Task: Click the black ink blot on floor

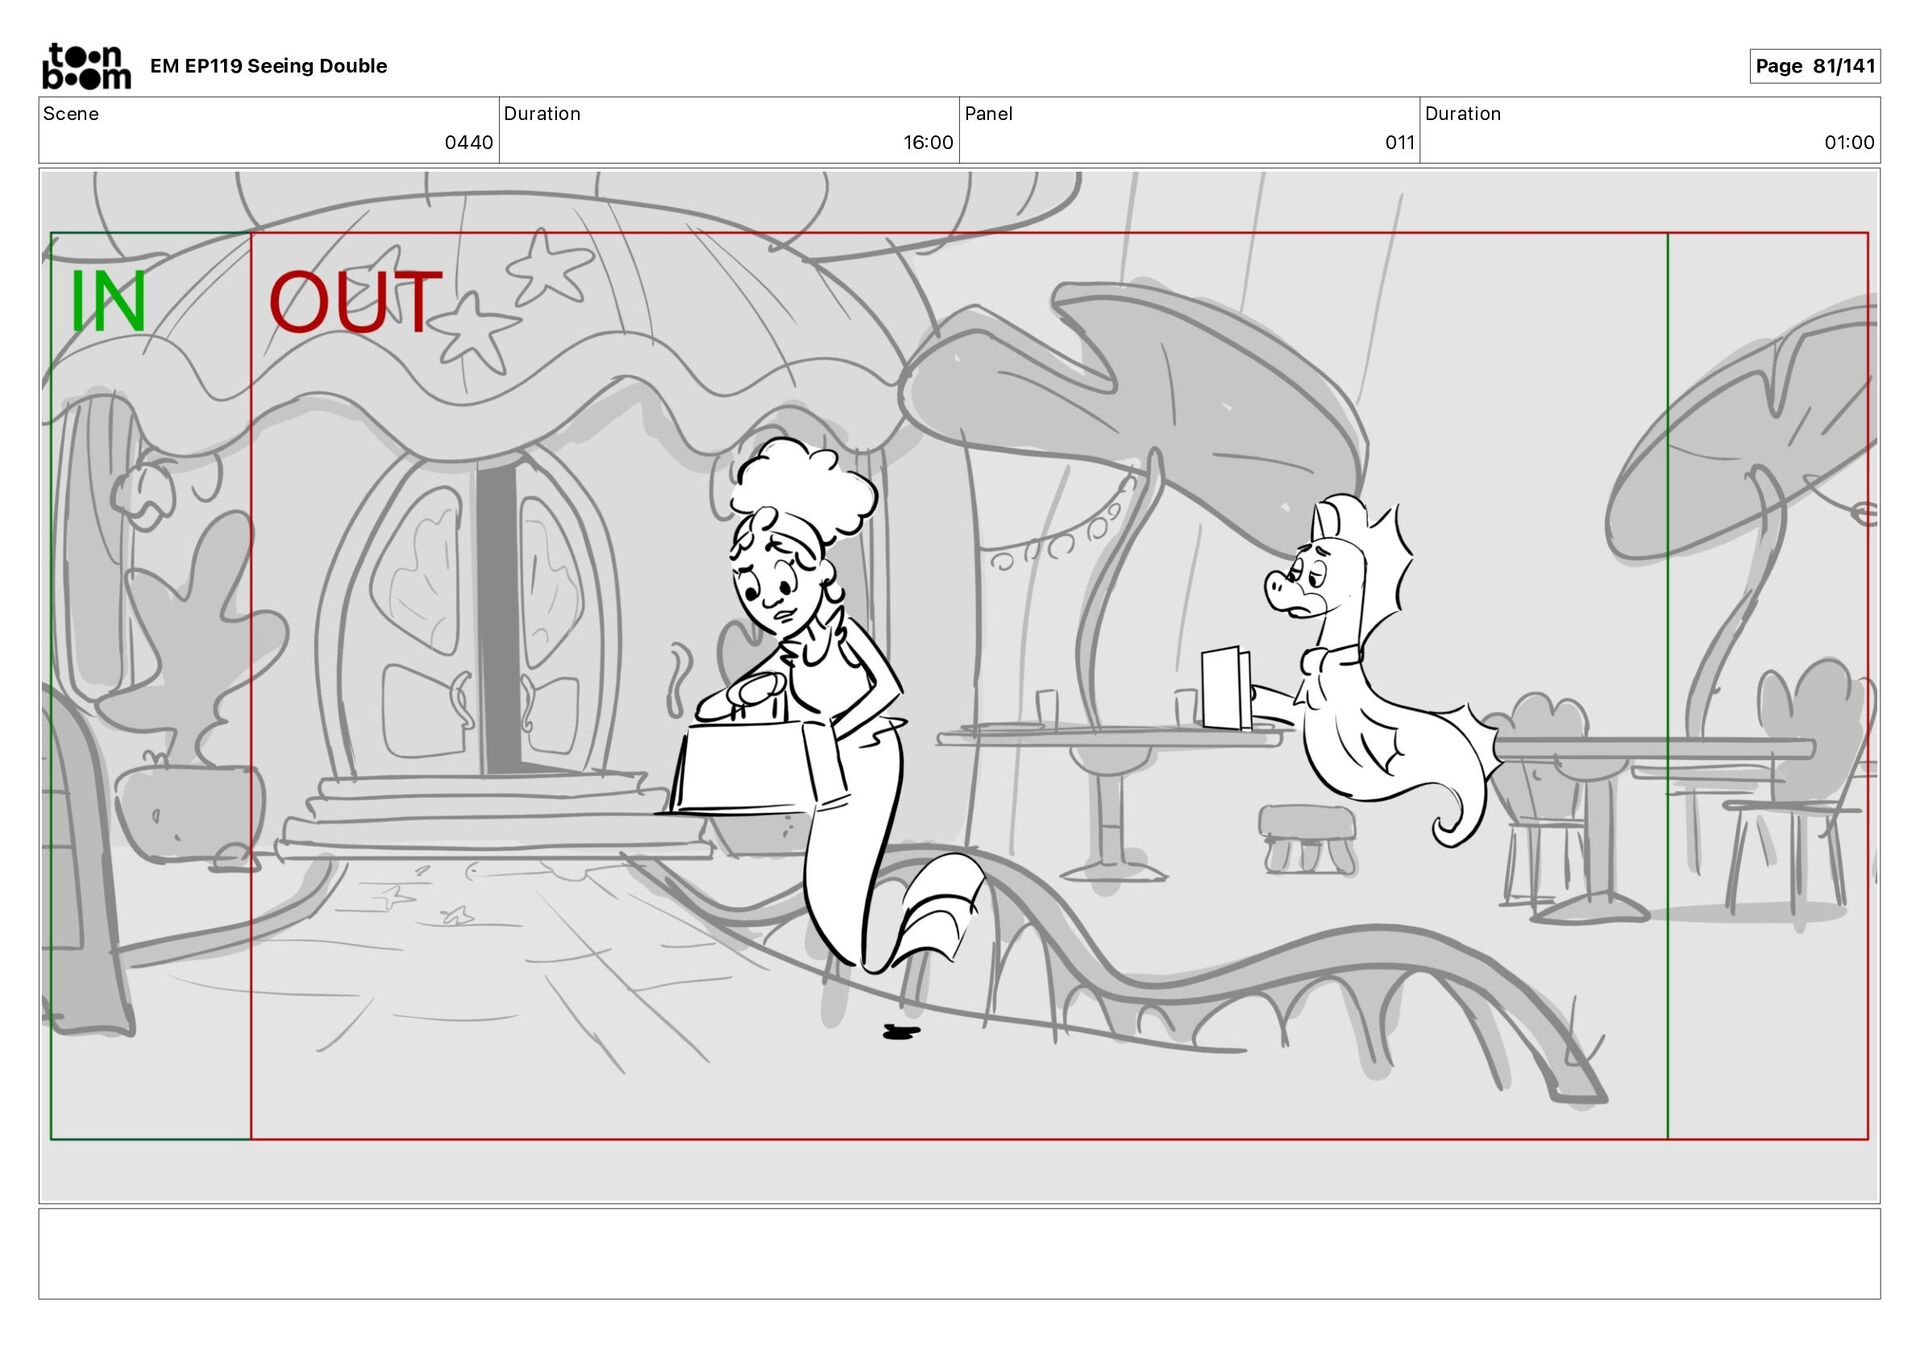Action: click(x=900, y=1032)
